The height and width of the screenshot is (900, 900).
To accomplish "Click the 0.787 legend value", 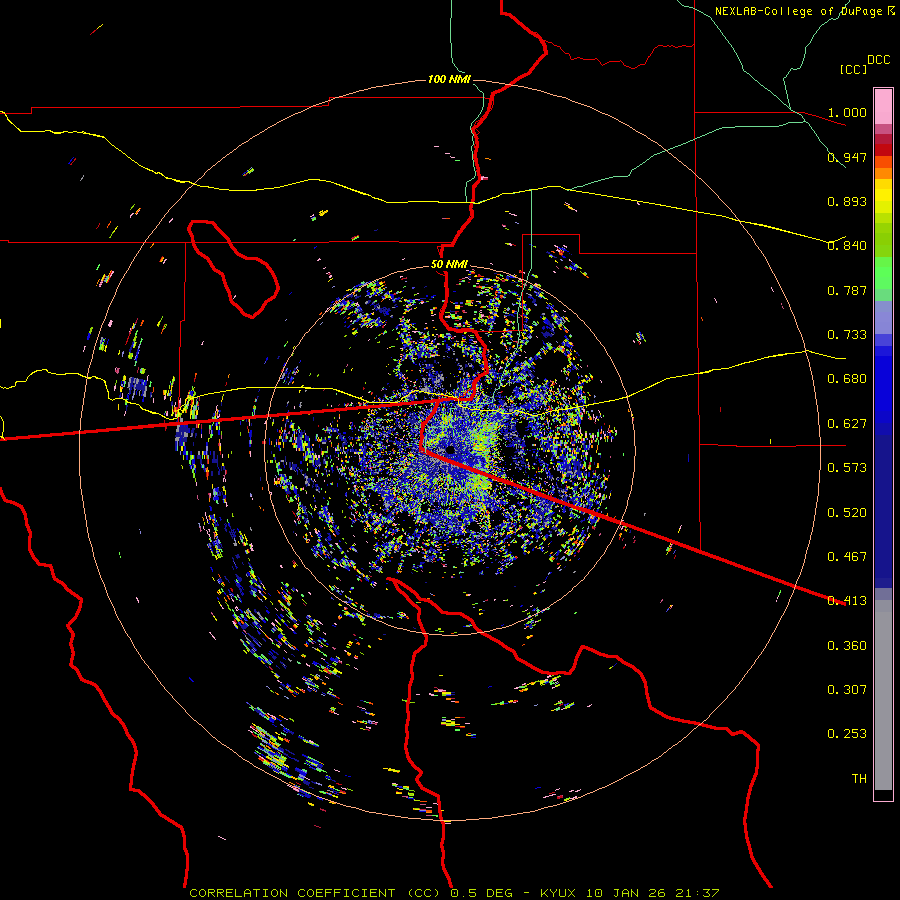I will click(x=847, y=290).
